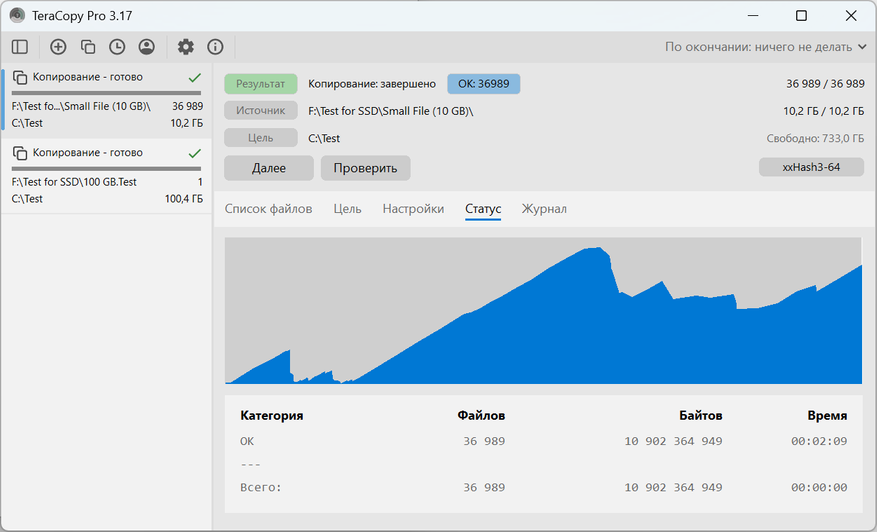Click the copy files toolbar icon
877x532 pixels.
88,47
